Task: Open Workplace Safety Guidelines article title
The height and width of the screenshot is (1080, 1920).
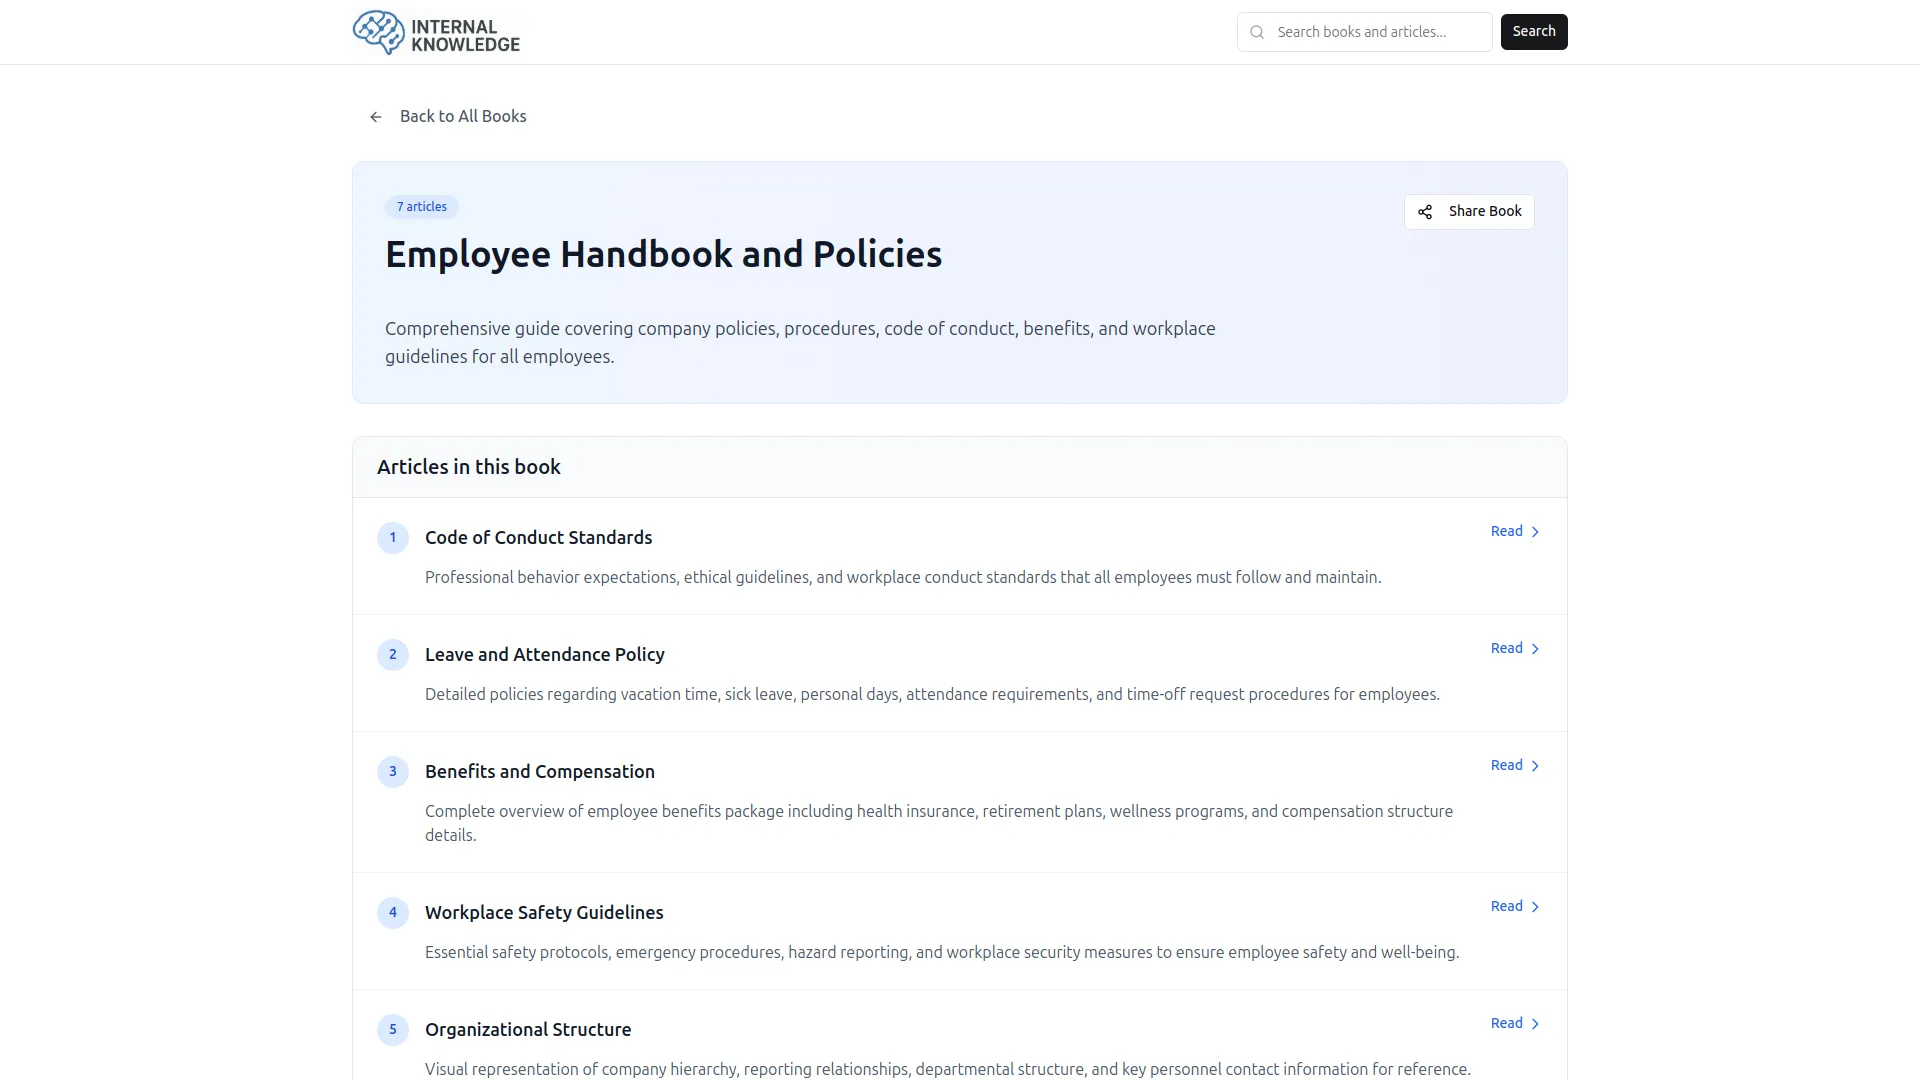Action: pyautogui.click(x=544, y=913)
